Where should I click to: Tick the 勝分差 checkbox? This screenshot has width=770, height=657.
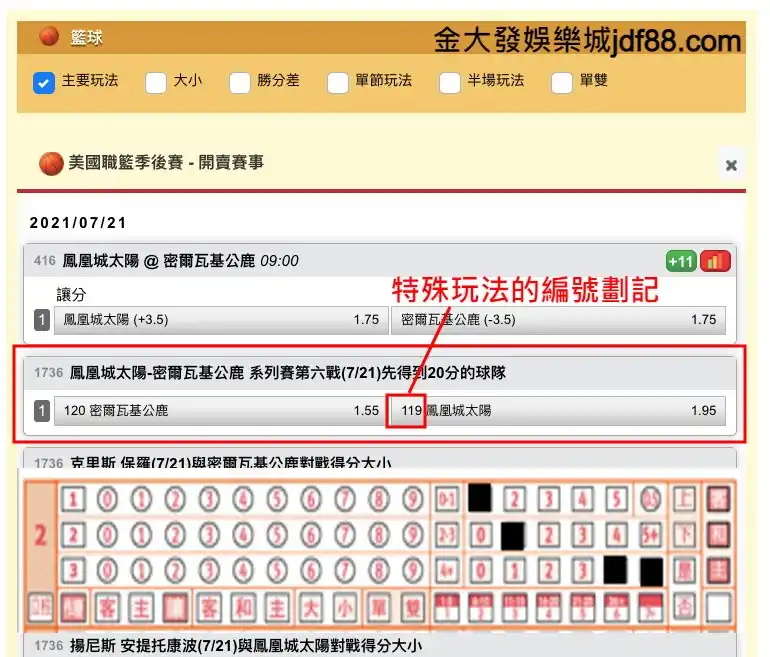click(x=239, y=82)
